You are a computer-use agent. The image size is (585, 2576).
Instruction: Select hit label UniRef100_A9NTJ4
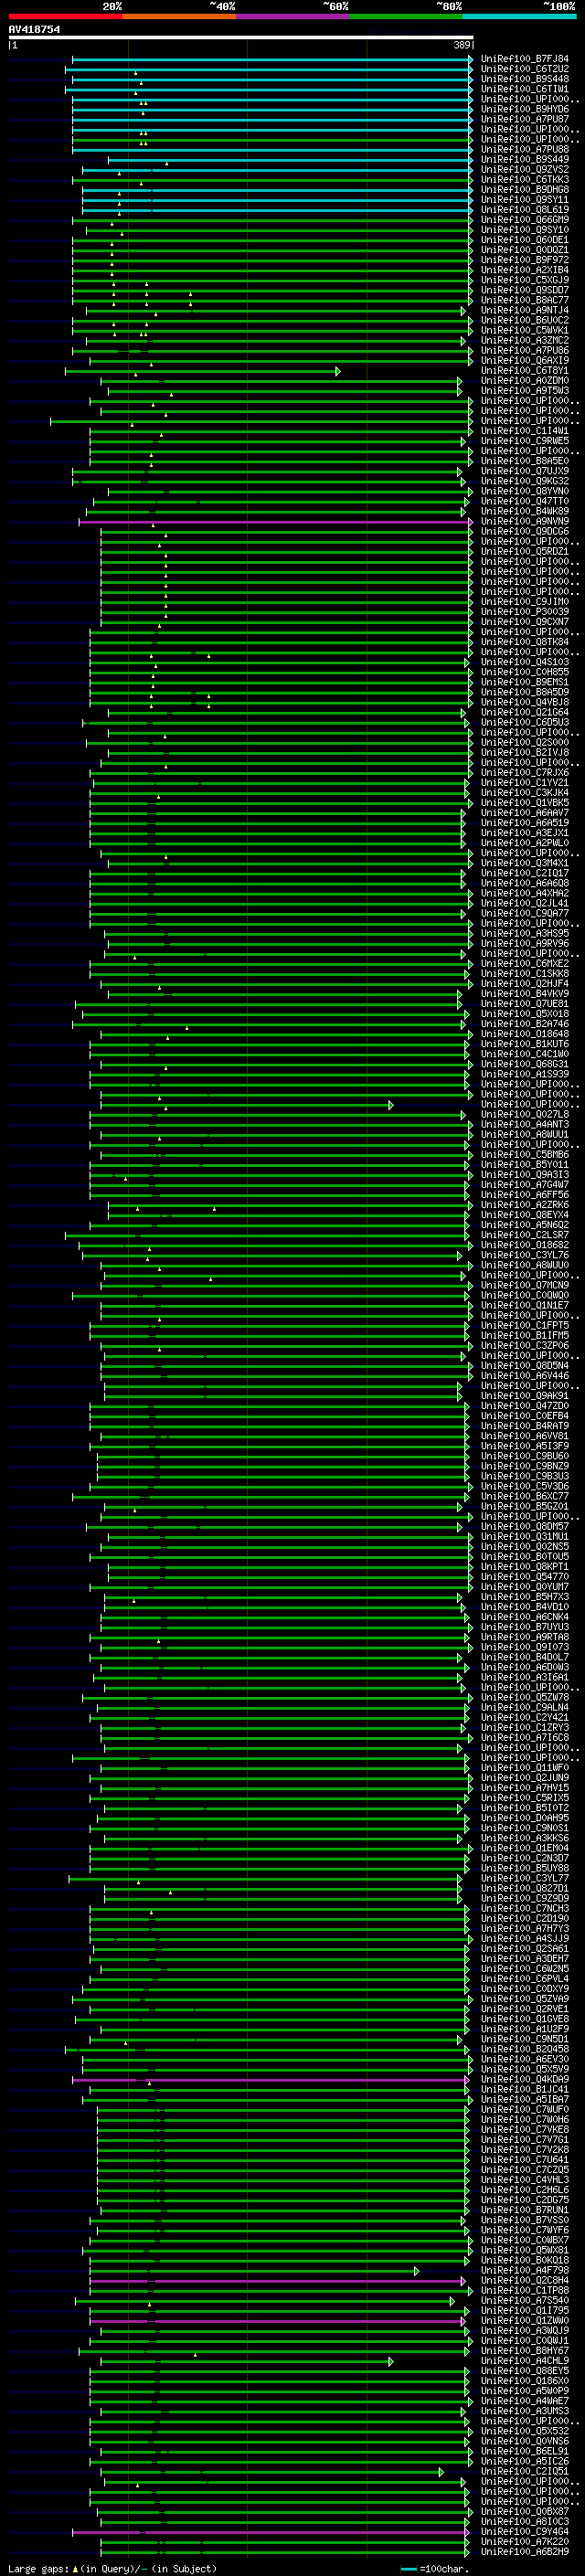click(525, 310)
